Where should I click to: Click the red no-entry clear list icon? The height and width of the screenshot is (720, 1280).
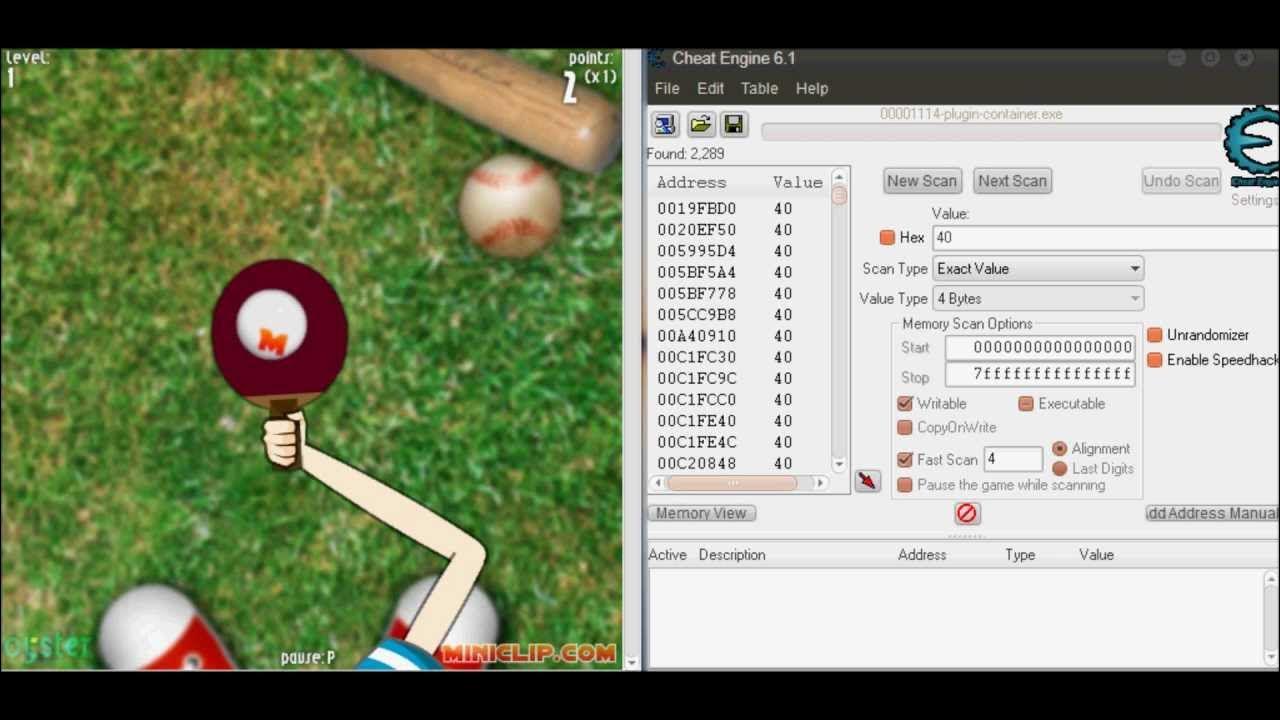click(x=966, y=513)
